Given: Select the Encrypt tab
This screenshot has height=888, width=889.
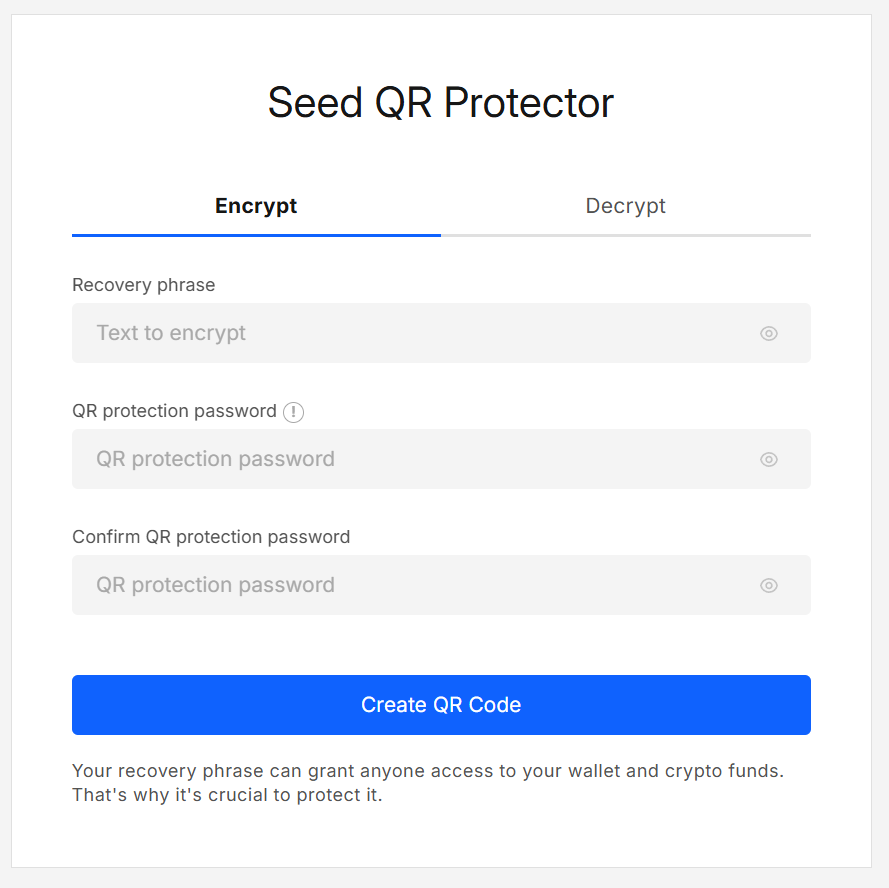Looking at the screenshot, I should tap(256, 206).
